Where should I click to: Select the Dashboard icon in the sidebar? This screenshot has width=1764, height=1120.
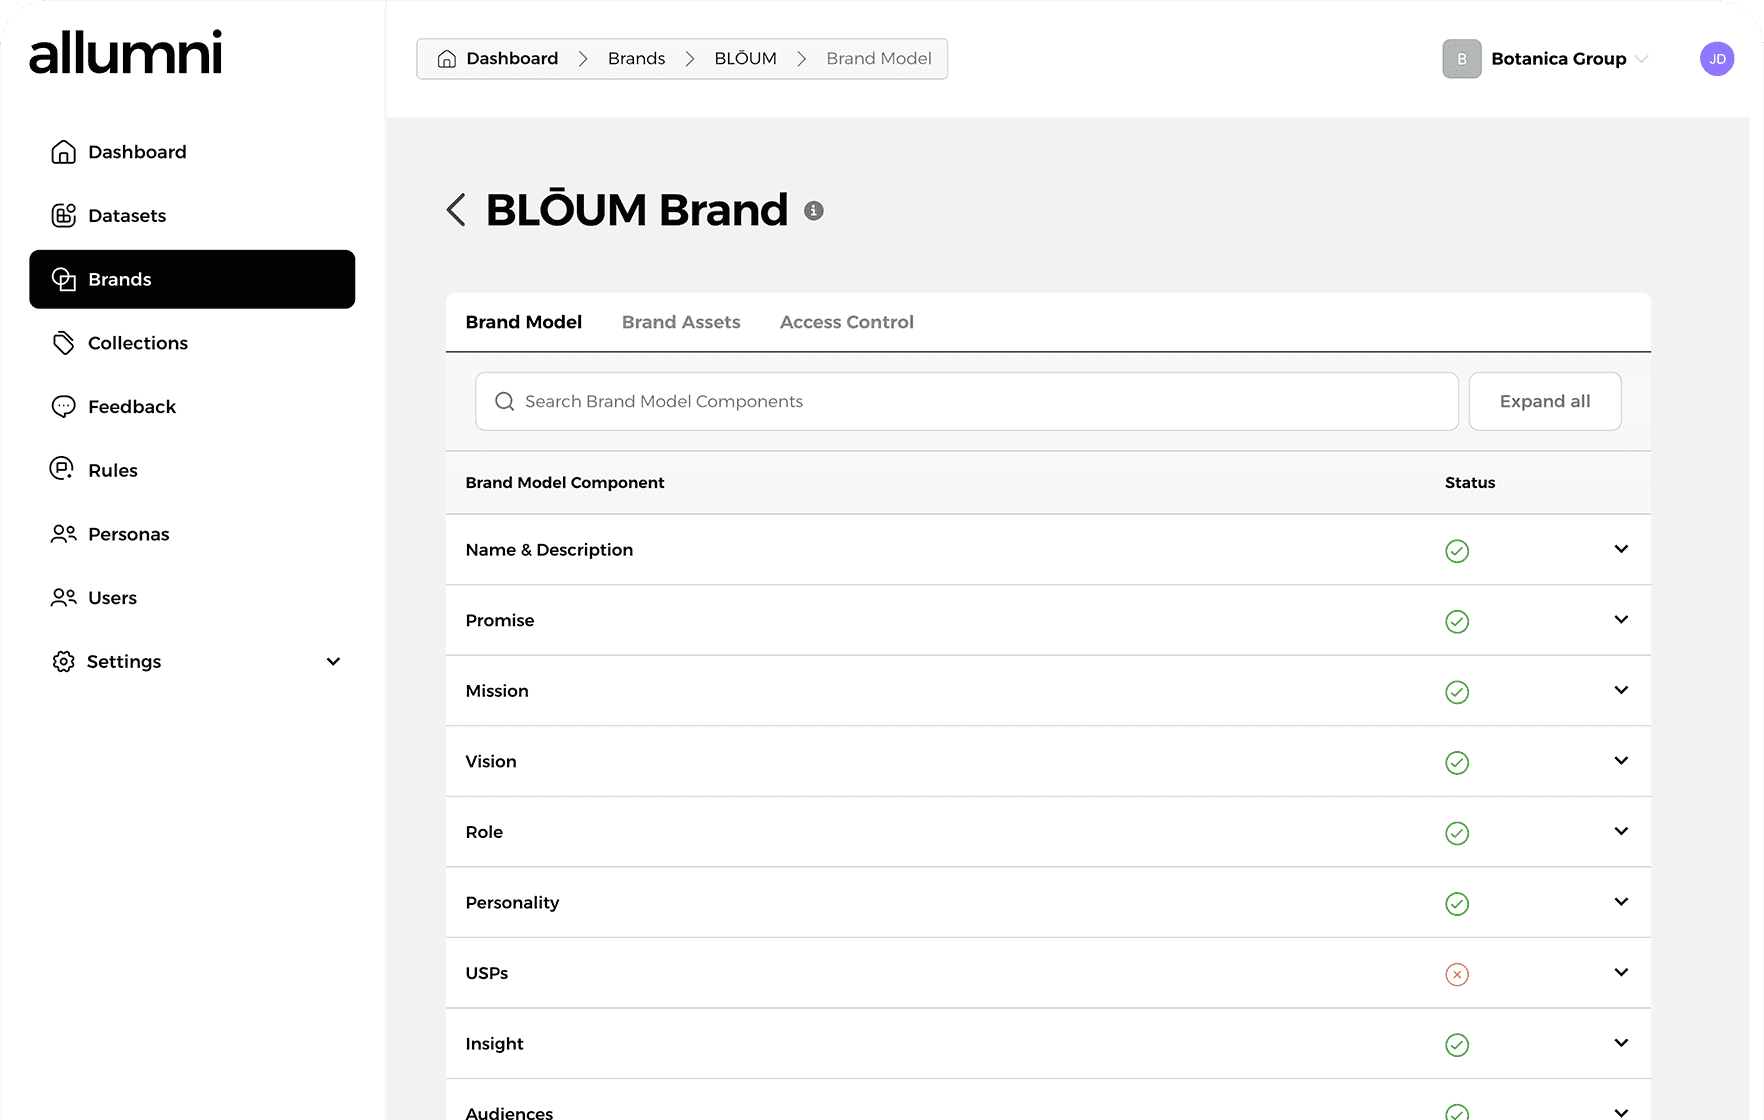[63, 151]
